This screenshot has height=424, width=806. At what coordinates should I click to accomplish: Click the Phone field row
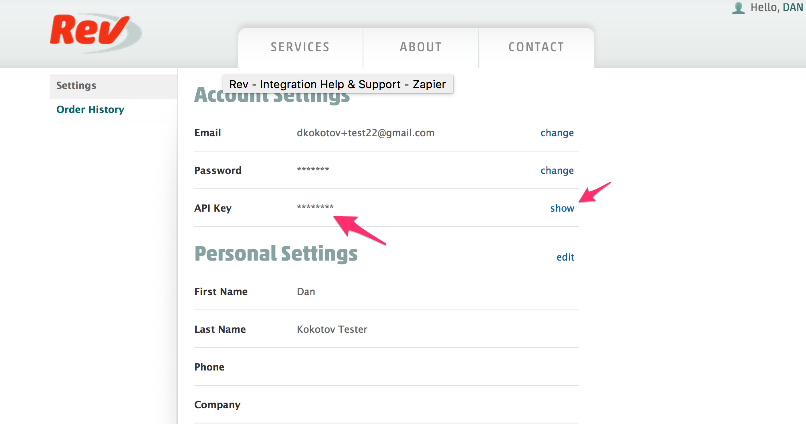pyautogui.click(x=386, y=367)
